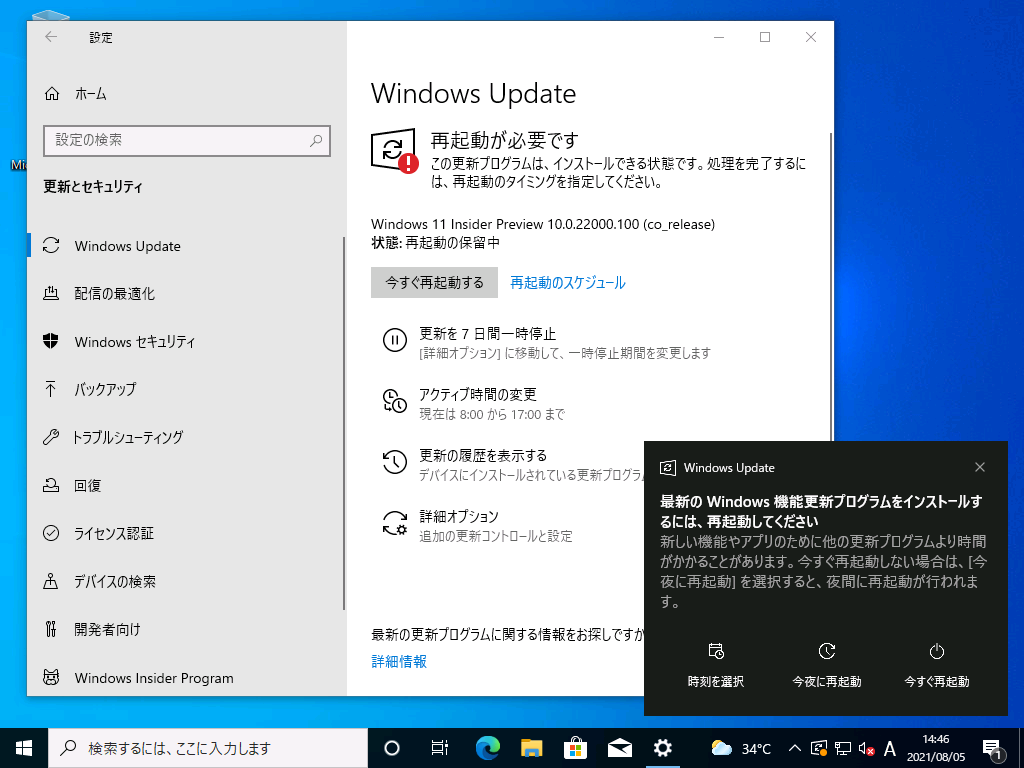The image size is (1024, 768).
Task: Open 詳細オプション settings
Action: point(458,517)
